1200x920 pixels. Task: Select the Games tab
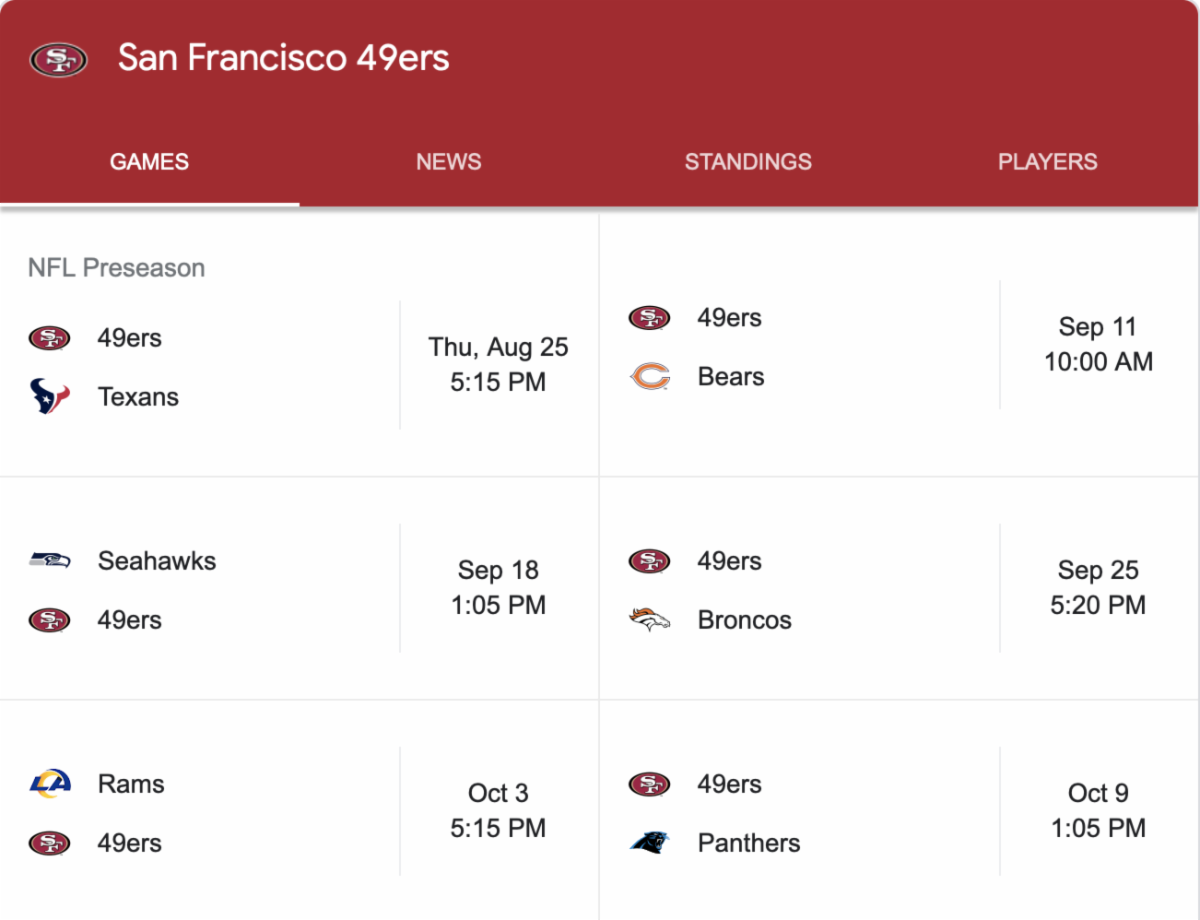[149, 162]
